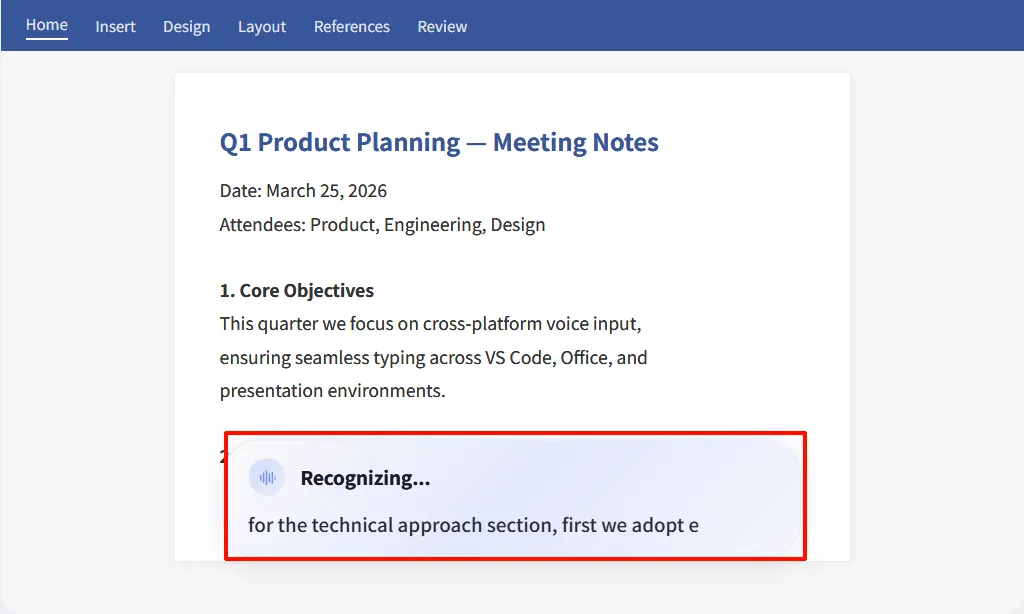This screenshot has height=614, width=1024.
Task: Click the line starting "ensuring seamless typing"
Action: (x=433, y=357)
